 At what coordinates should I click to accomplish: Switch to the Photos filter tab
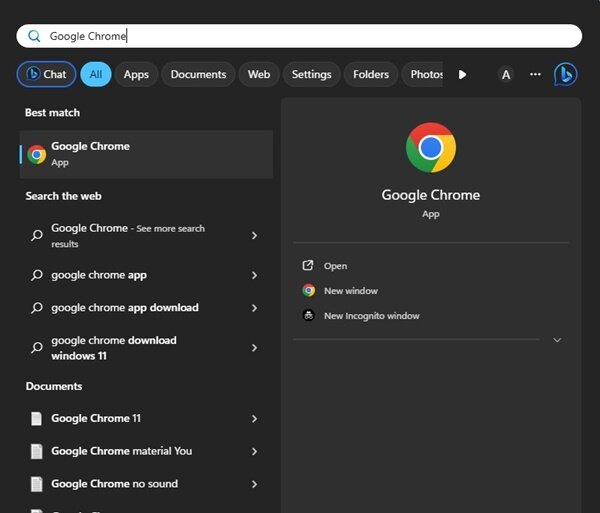tap(423, 74)
